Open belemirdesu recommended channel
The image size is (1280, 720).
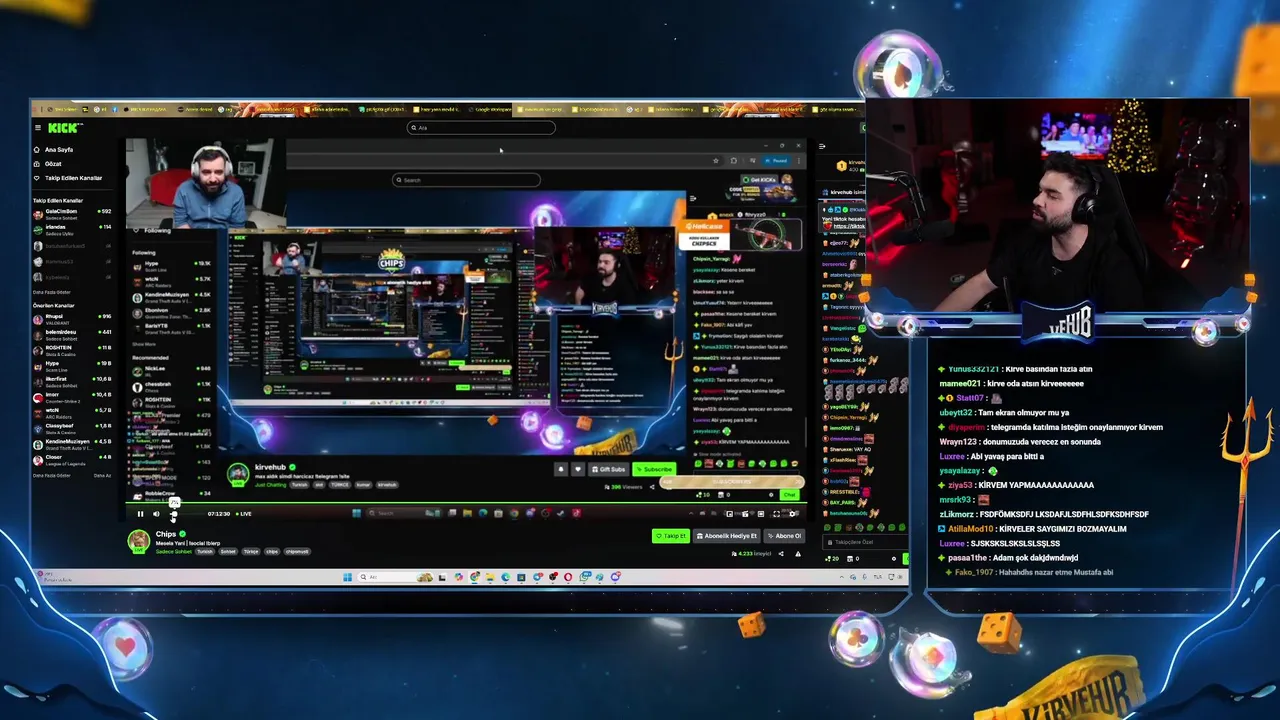(72, 333)
